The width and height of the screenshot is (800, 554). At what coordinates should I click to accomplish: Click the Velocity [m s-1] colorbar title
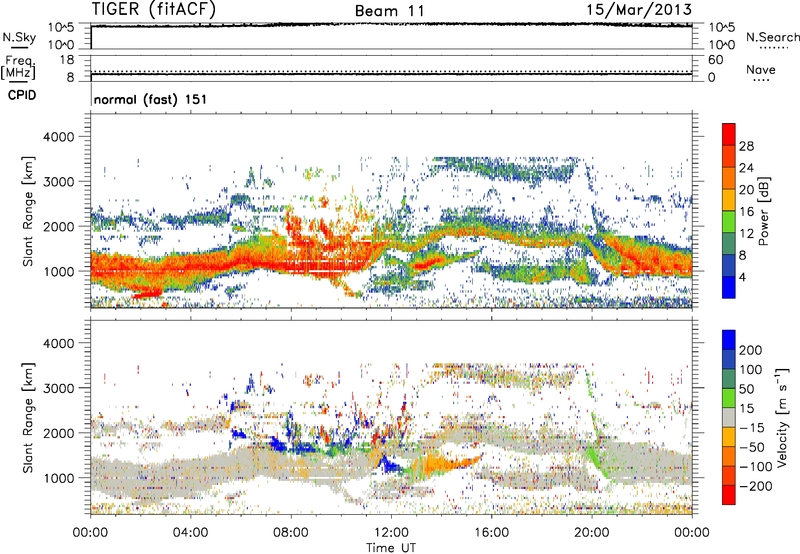[781, 417]
